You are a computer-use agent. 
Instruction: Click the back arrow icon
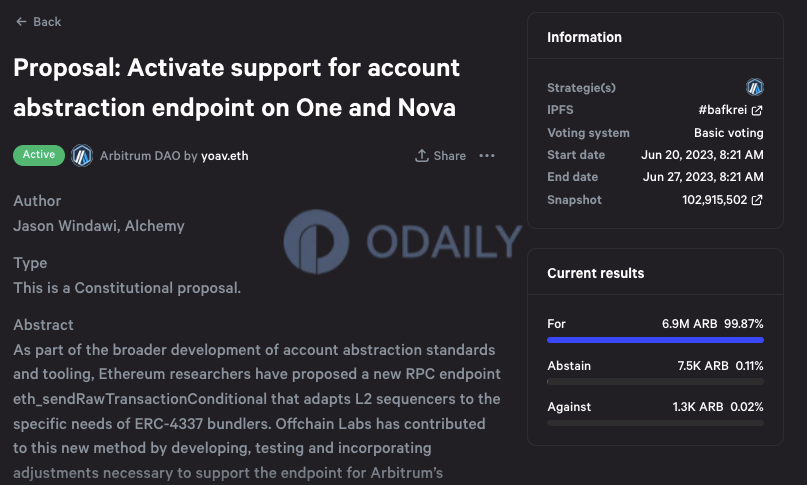pos(21,22)
